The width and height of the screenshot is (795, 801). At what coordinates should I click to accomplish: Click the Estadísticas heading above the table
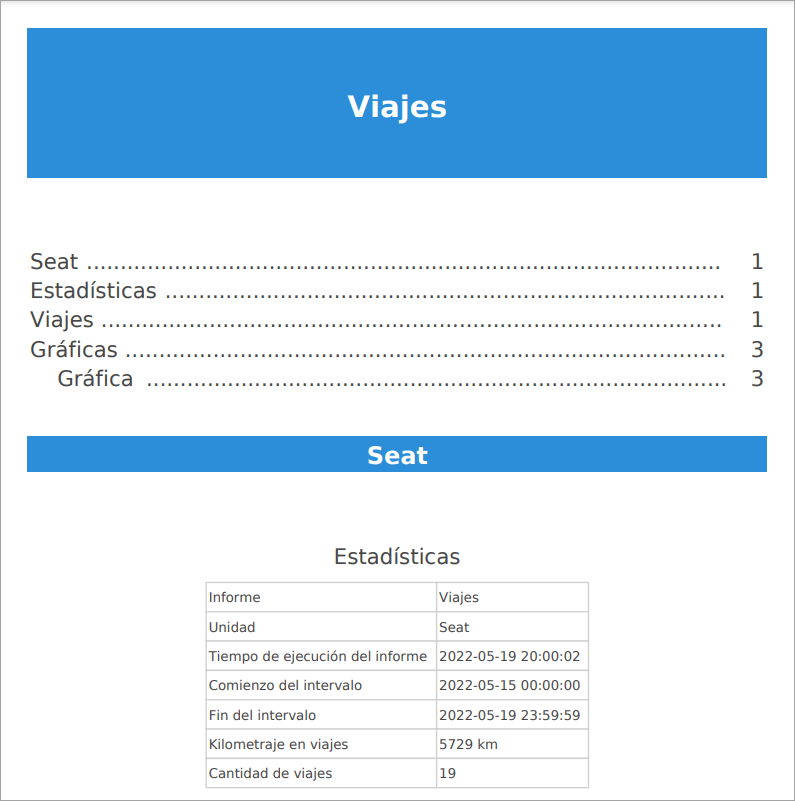pos(397,557)
